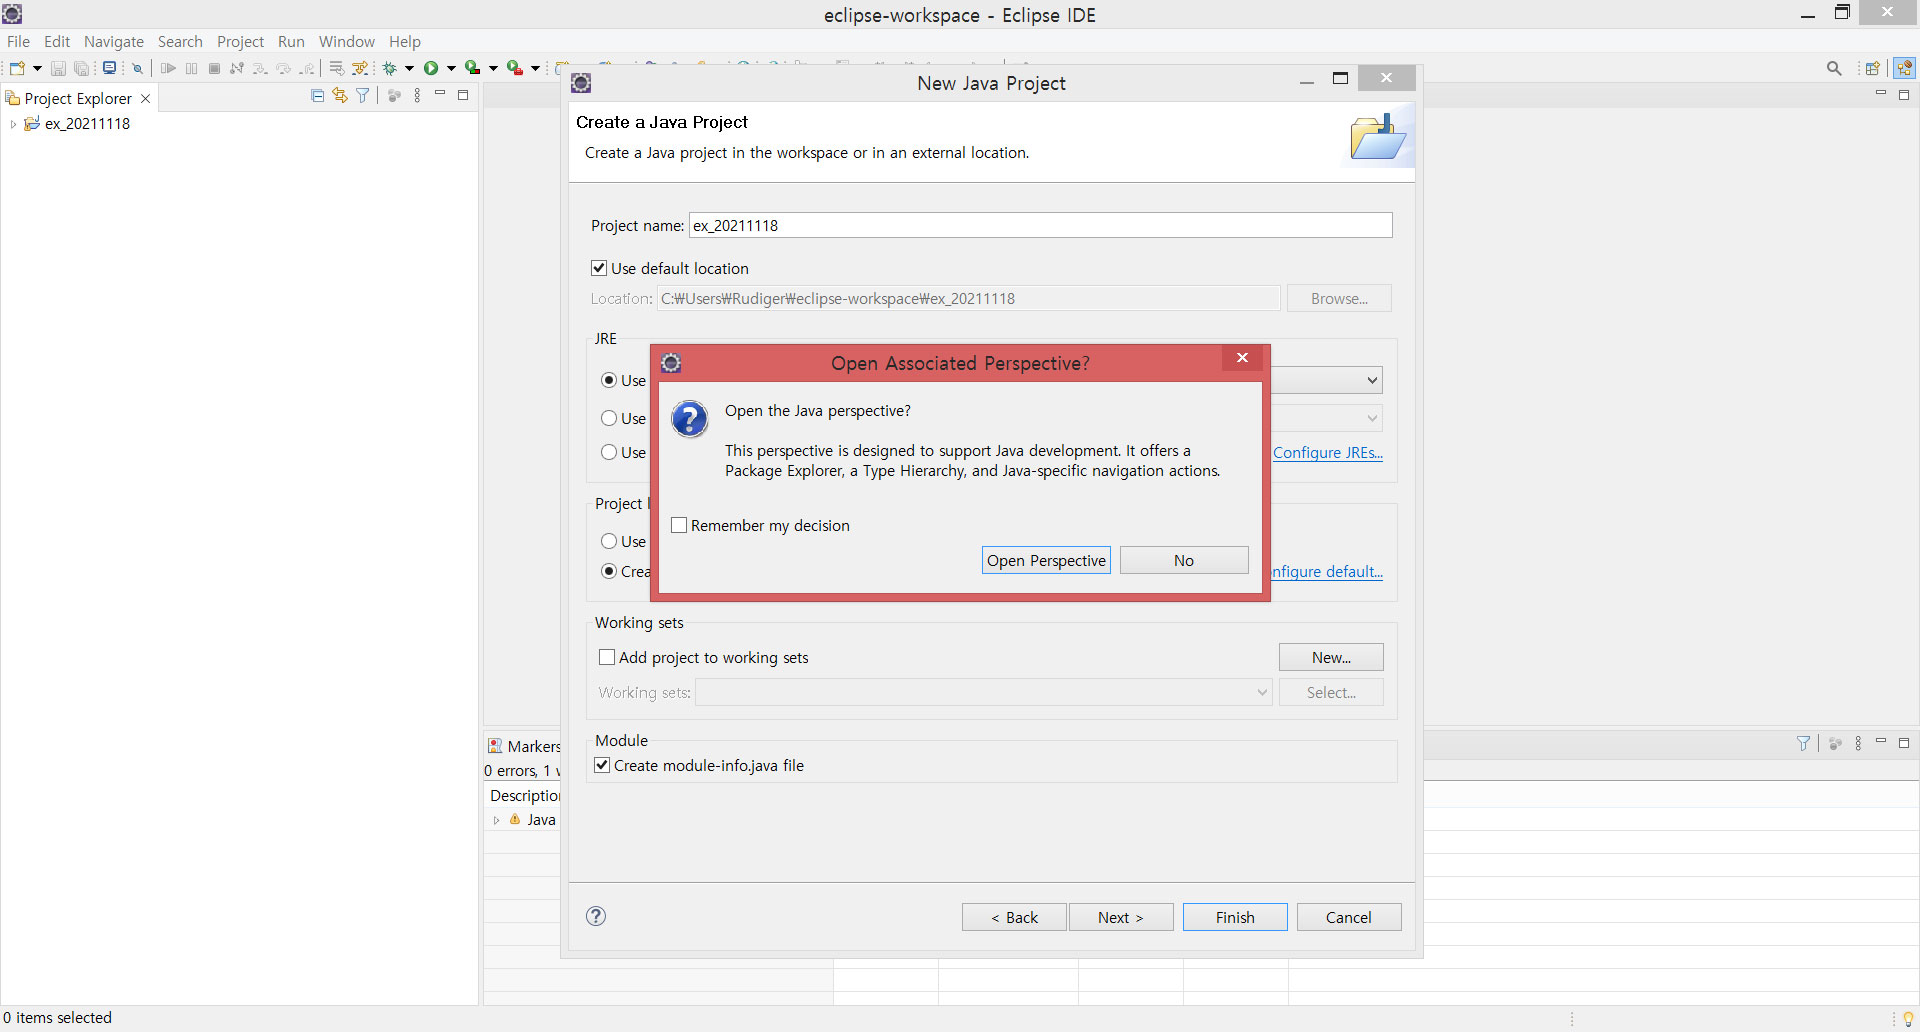This screenshot has width=1920, height=1032.
Task: Click the tip lightbulb in the status bar
Action: point(1908,1018)
